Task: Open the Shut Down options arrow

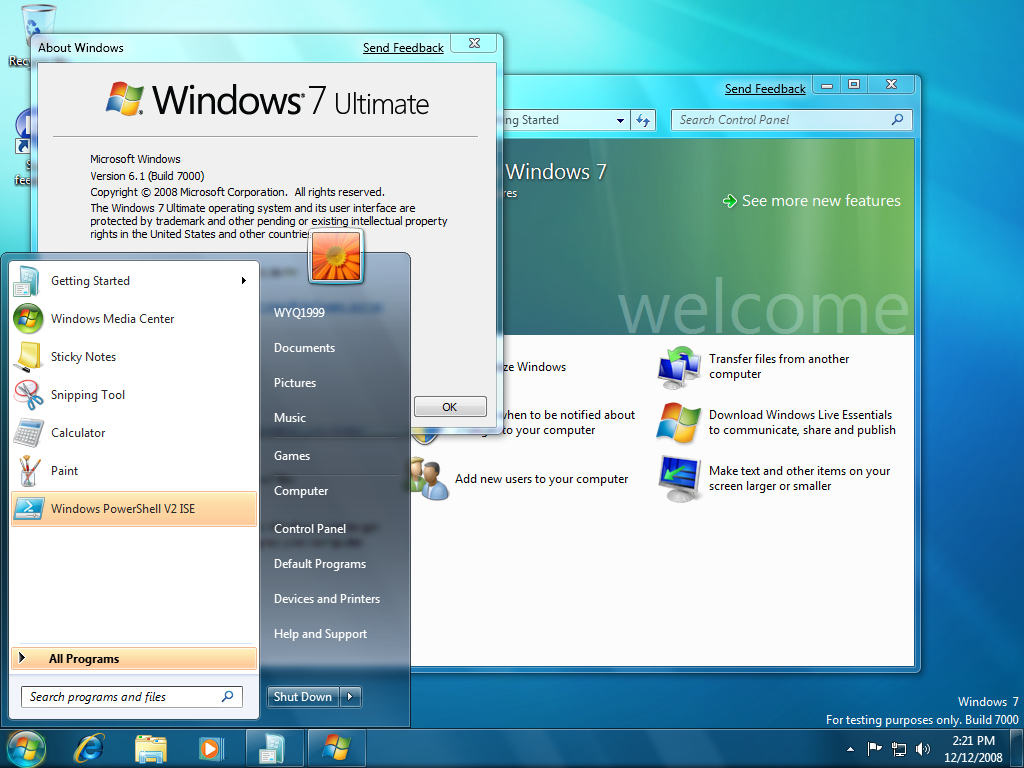Action: (350, 697)
